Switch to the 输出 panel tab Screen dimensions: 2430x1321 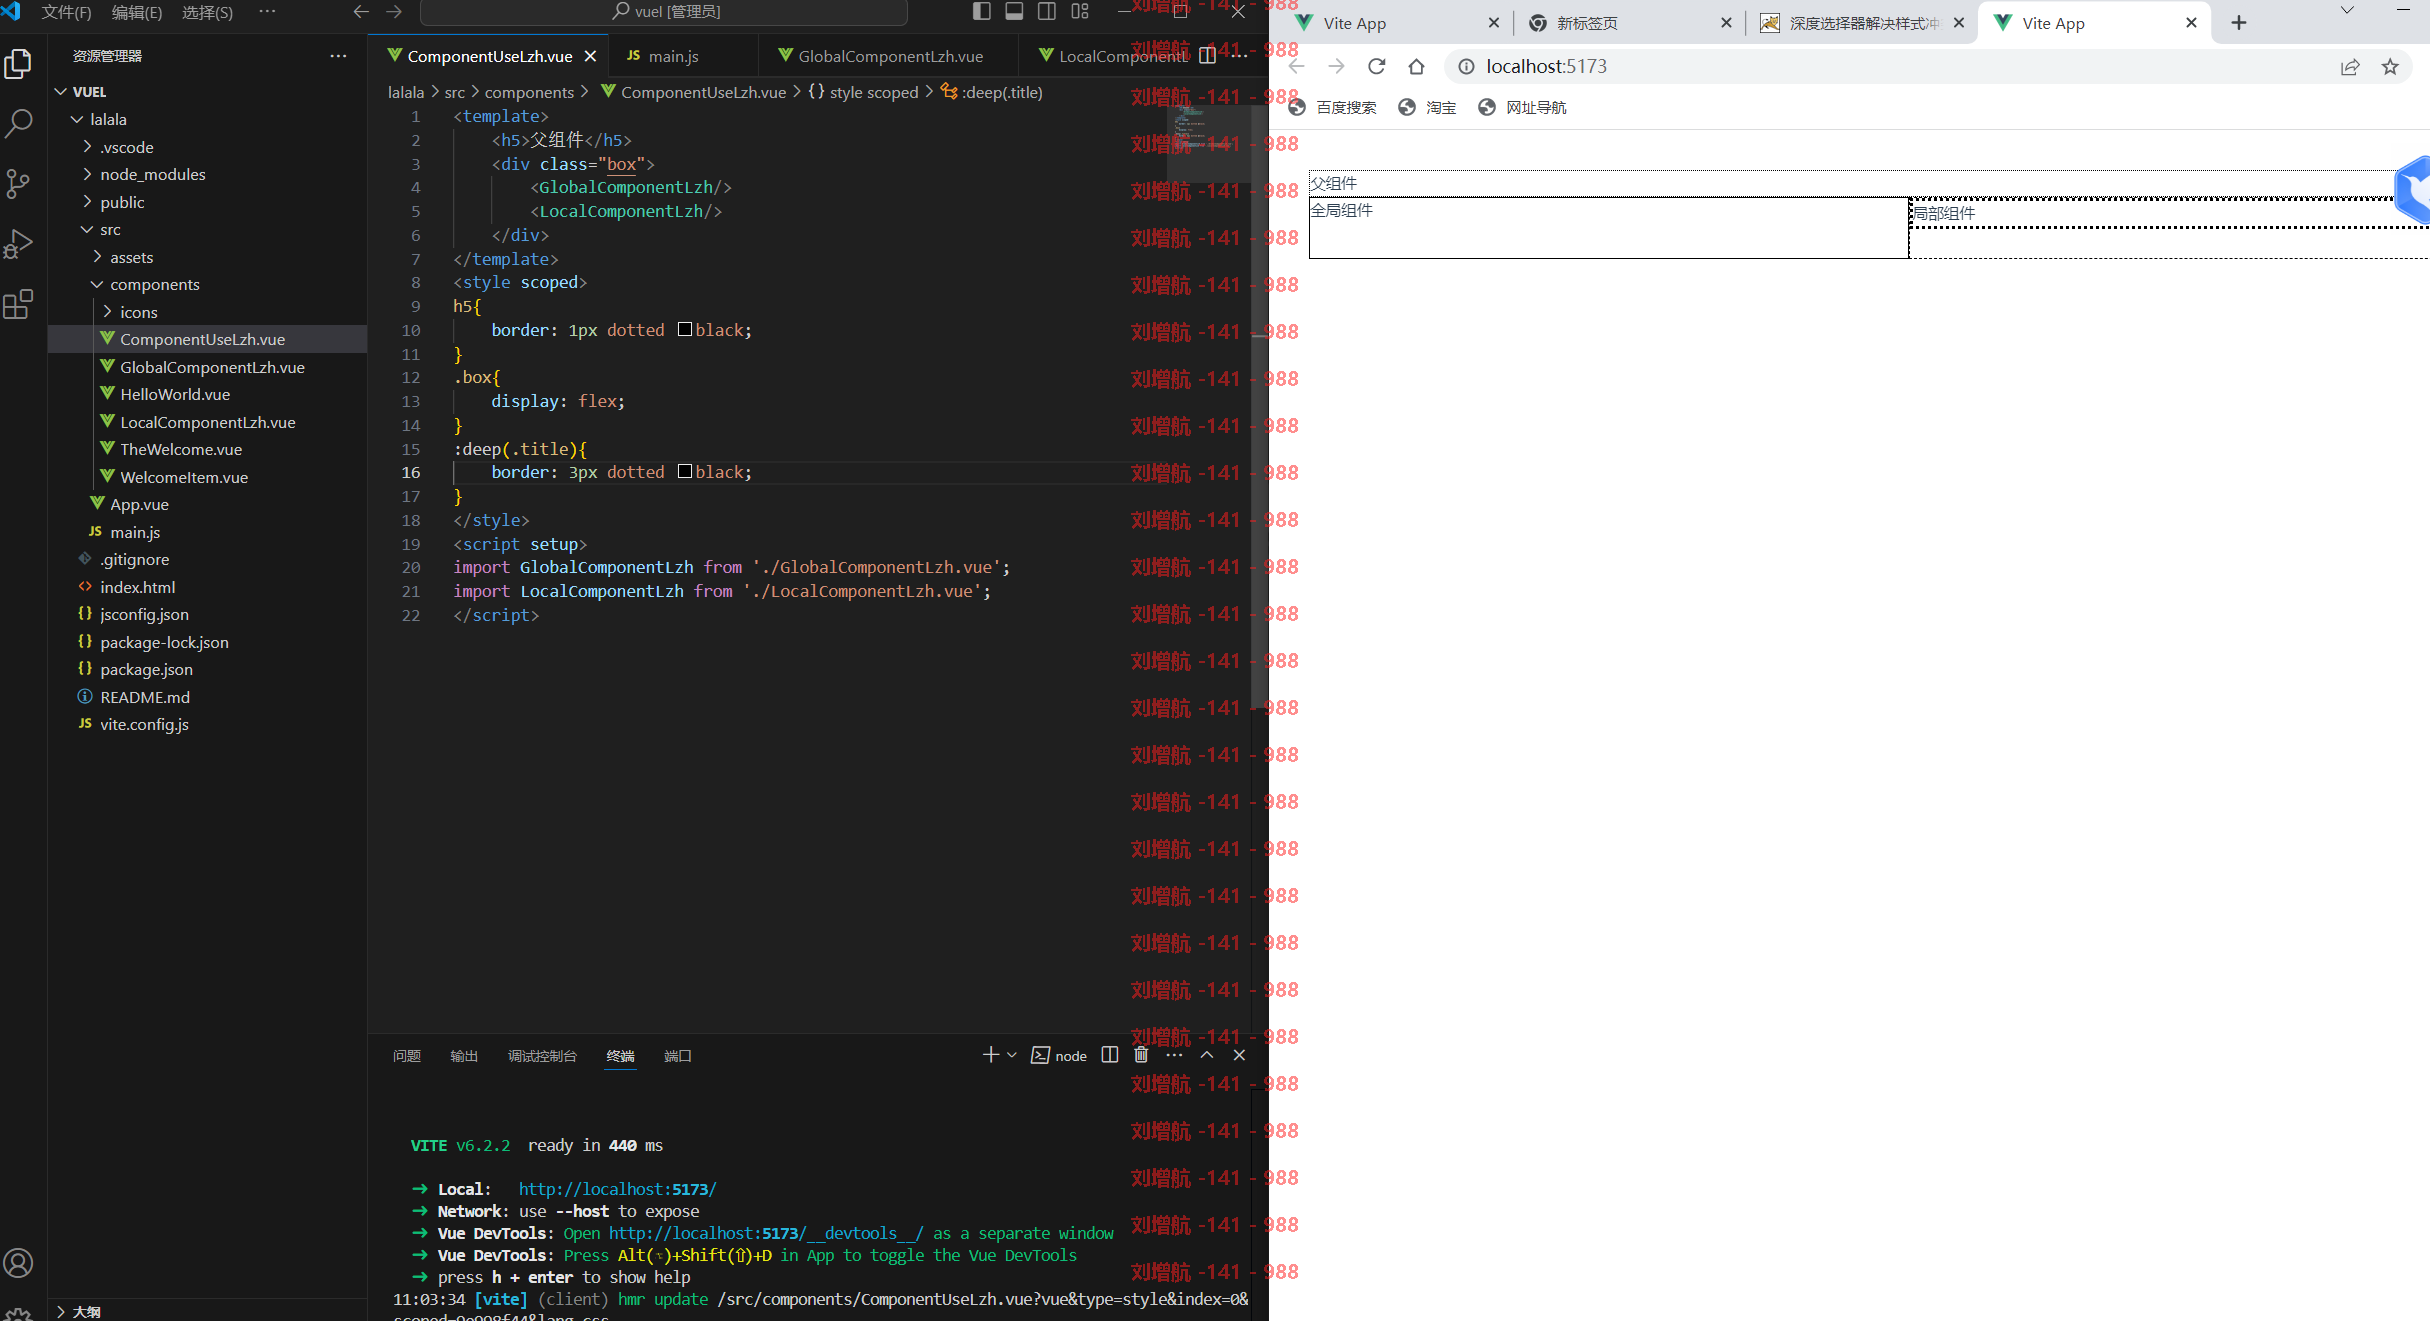[464, 1056]
